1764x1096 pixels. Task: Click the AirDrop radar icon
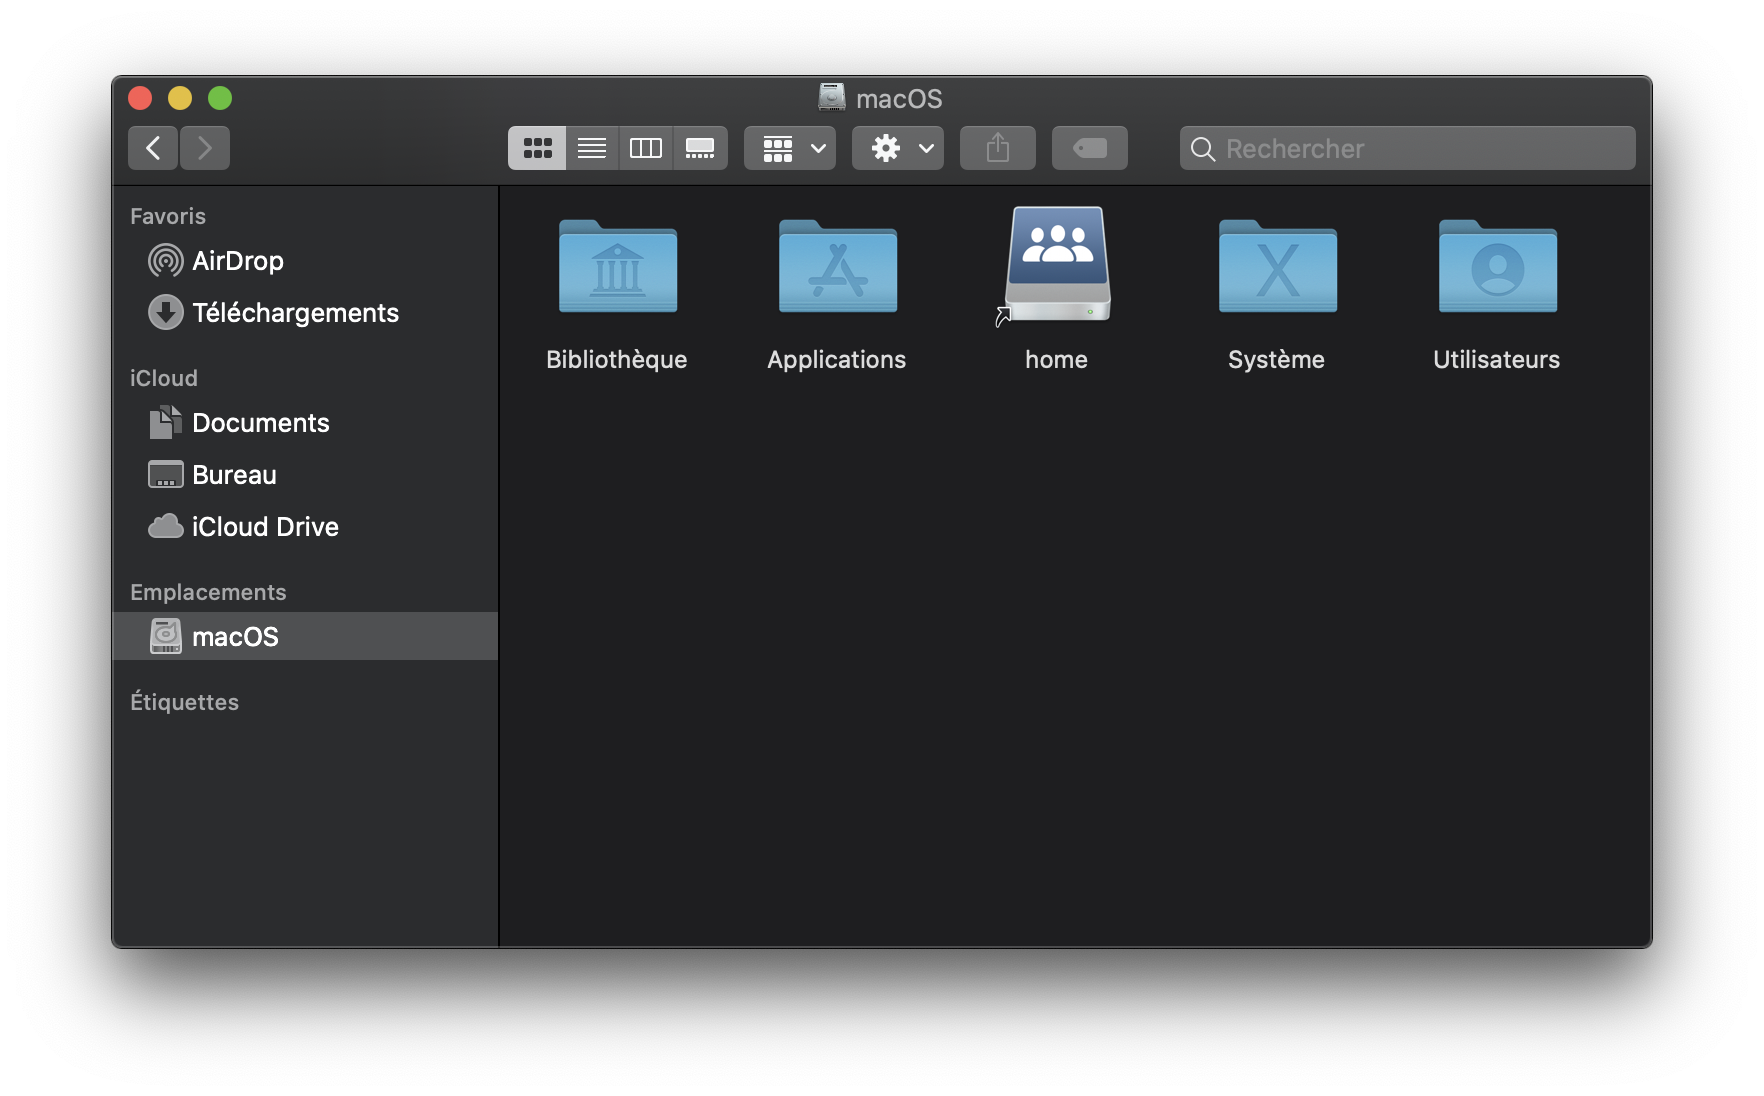[x=166, y=261]
